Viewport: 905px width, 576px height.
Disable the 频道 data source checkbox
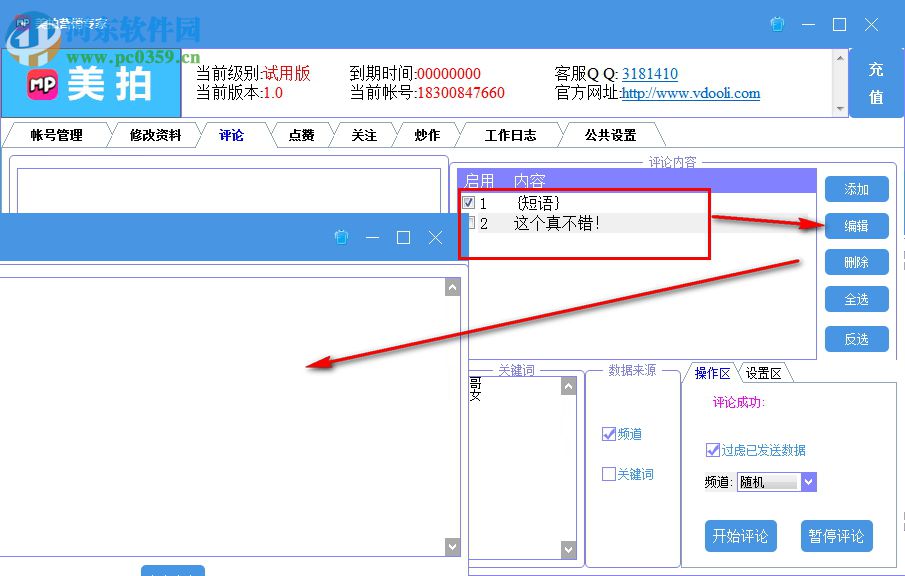[x=608, y=434]
